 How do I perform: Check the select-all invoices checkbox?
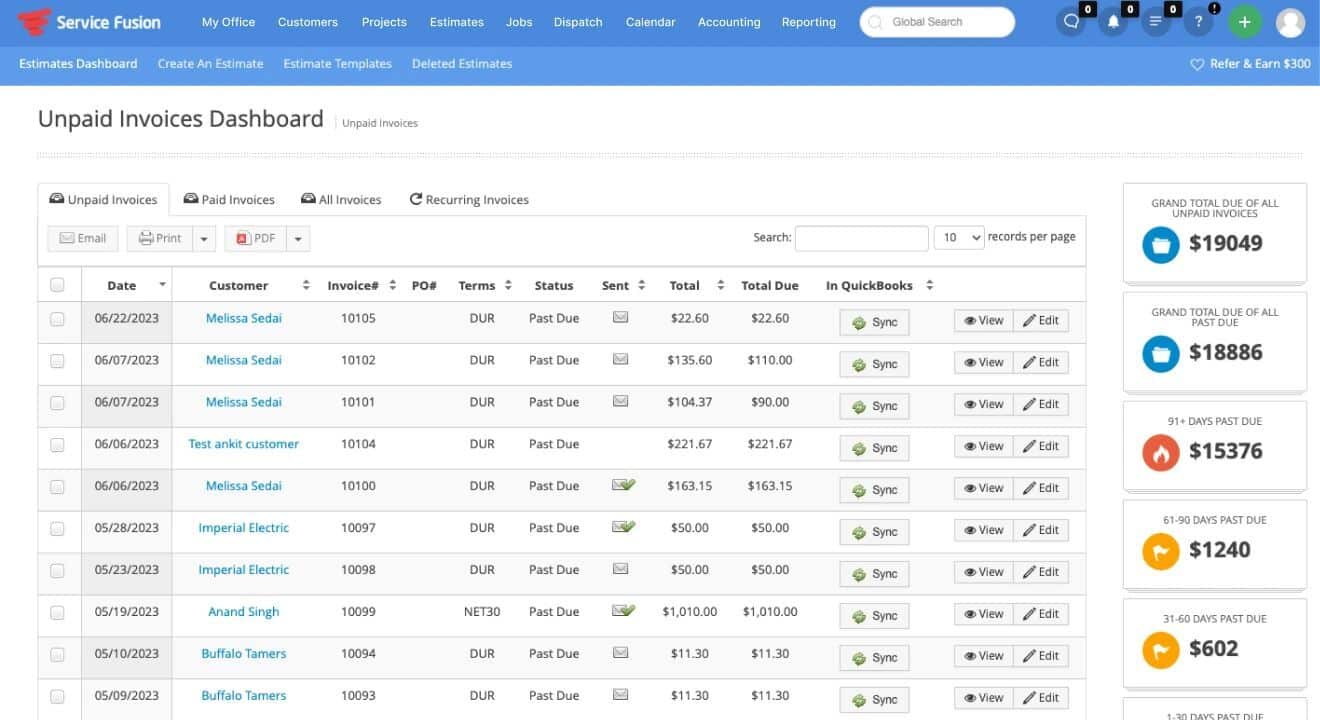57,285
